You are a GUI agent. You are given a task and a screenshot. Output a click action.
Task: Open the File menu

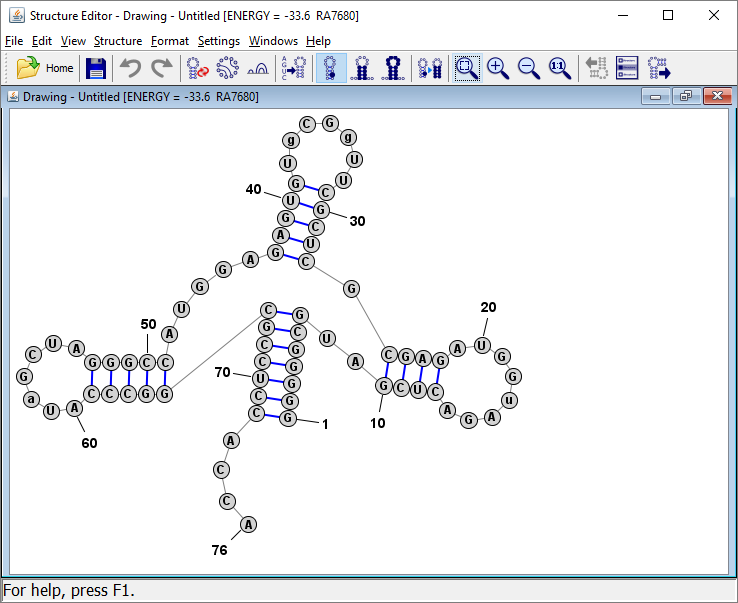pyautogui.click(x=14, y=41)
